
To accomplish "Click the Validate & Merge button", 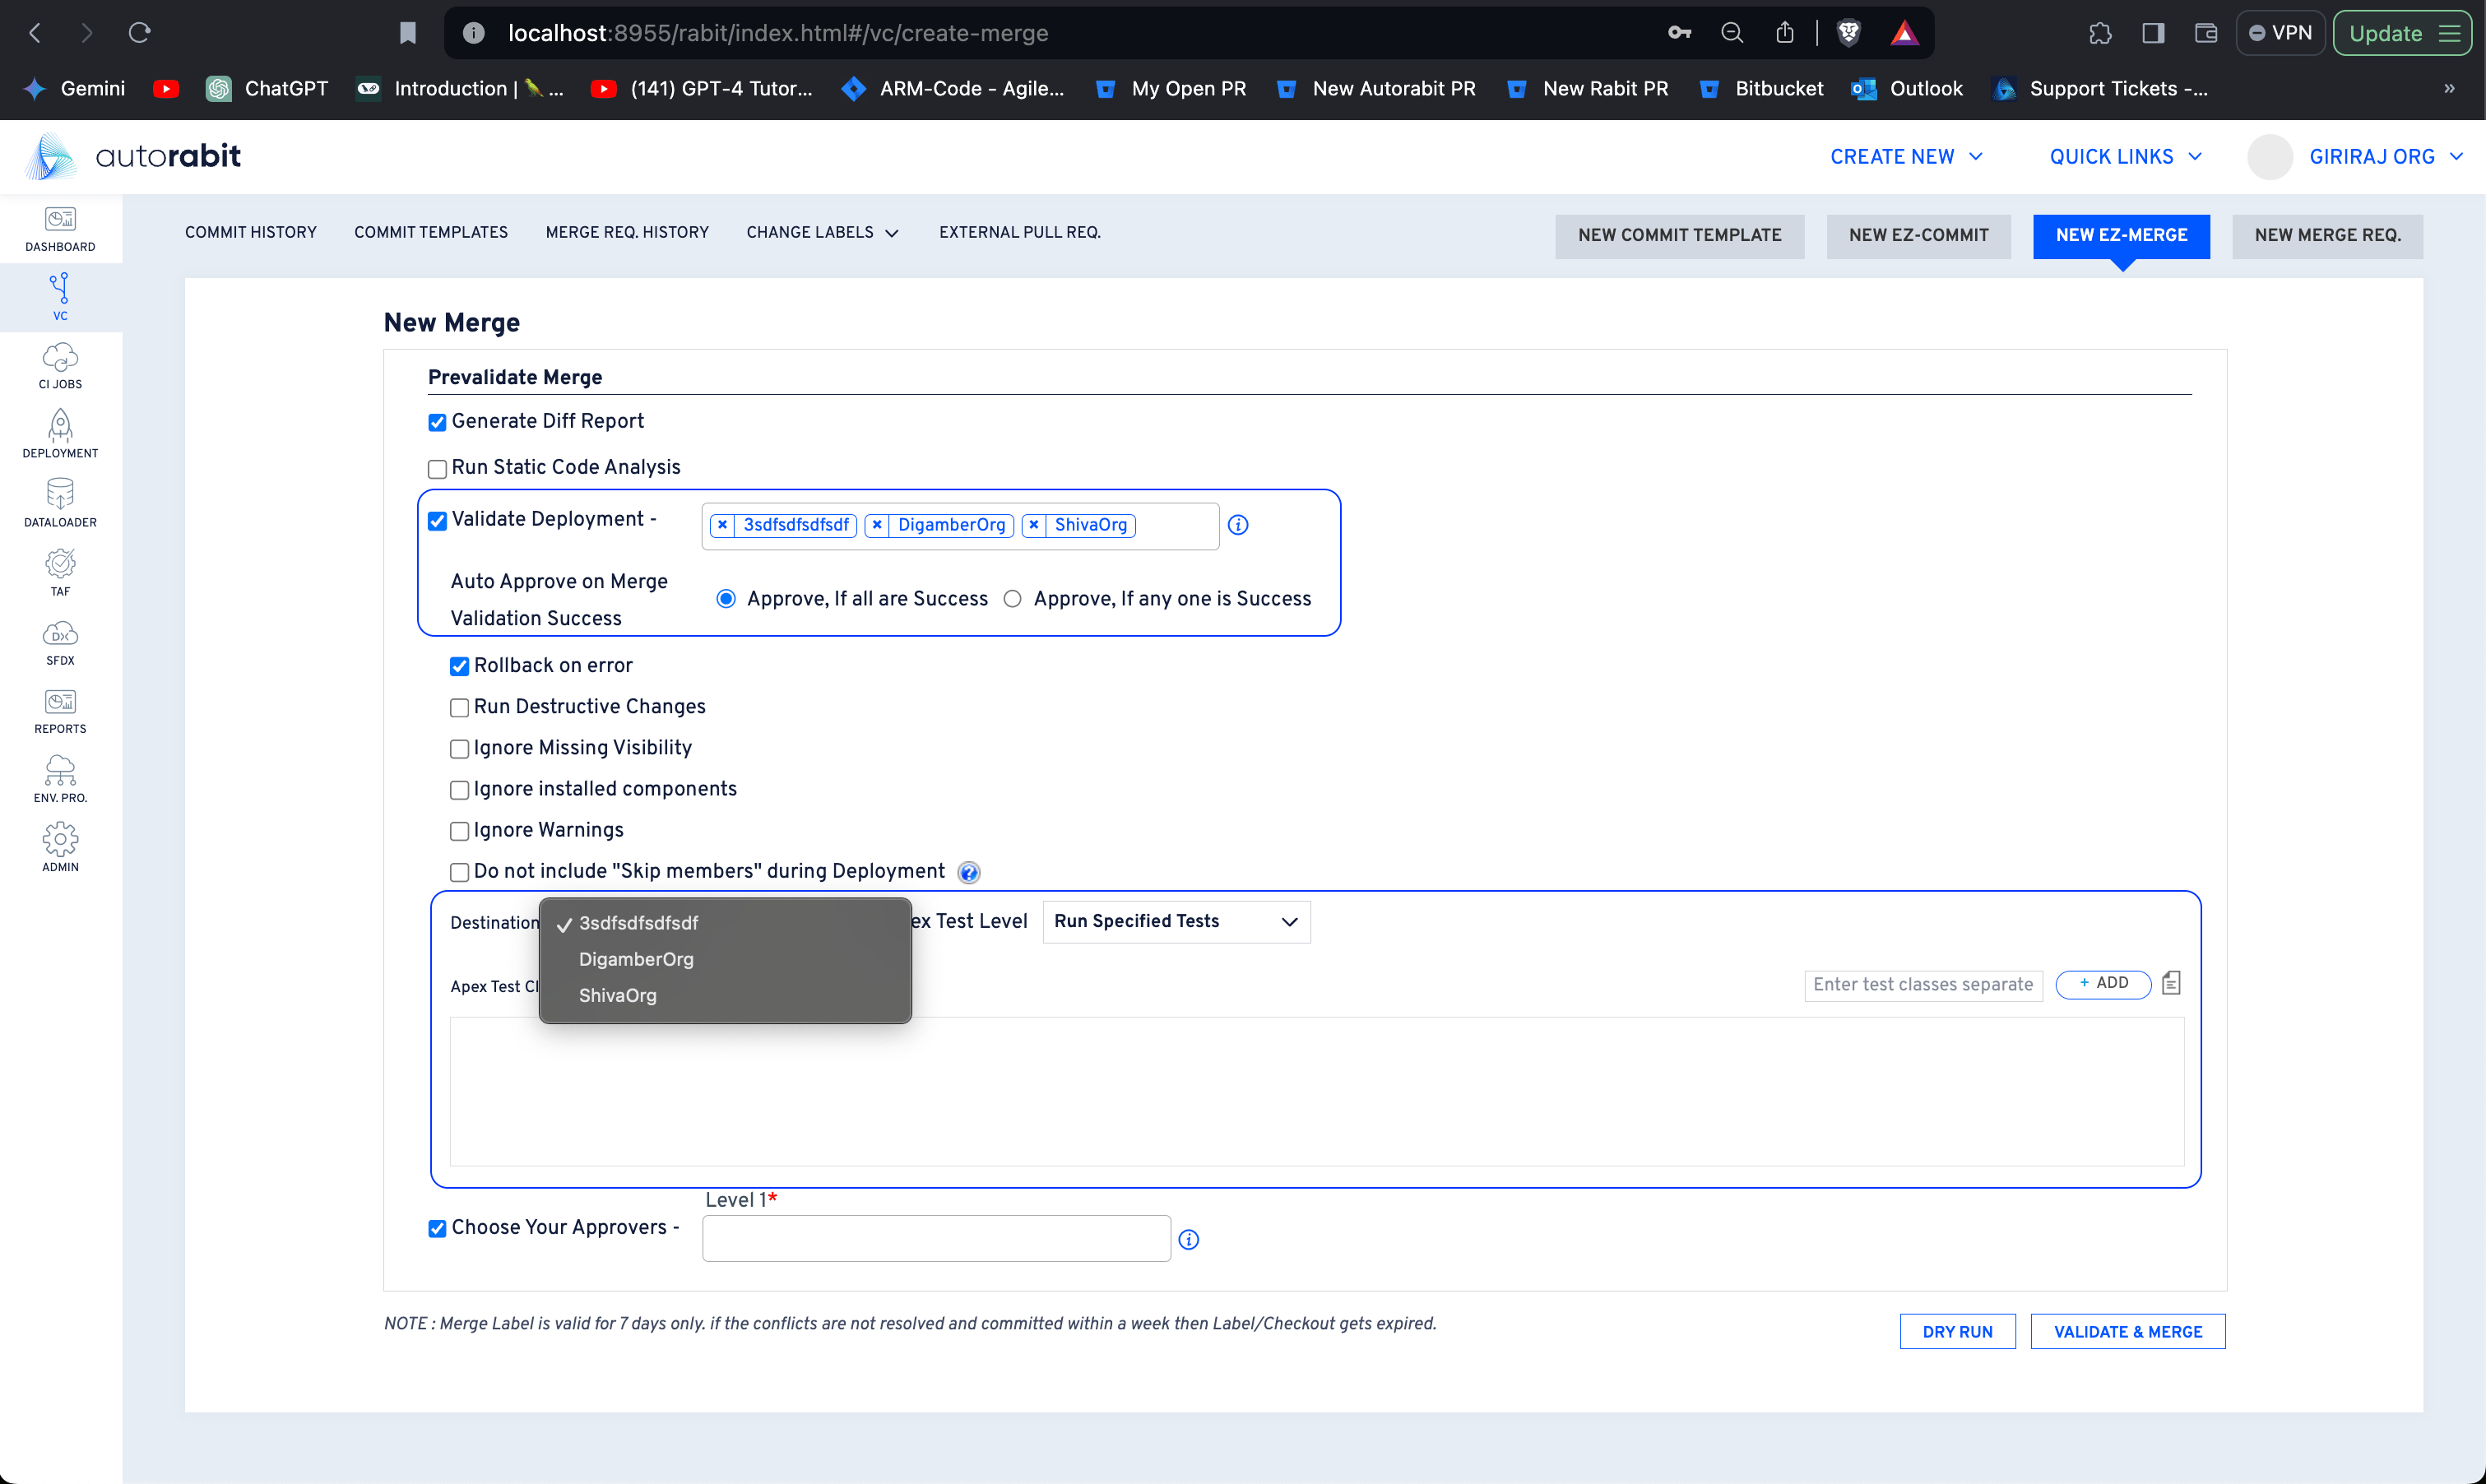I will tap(2127, 1331).
